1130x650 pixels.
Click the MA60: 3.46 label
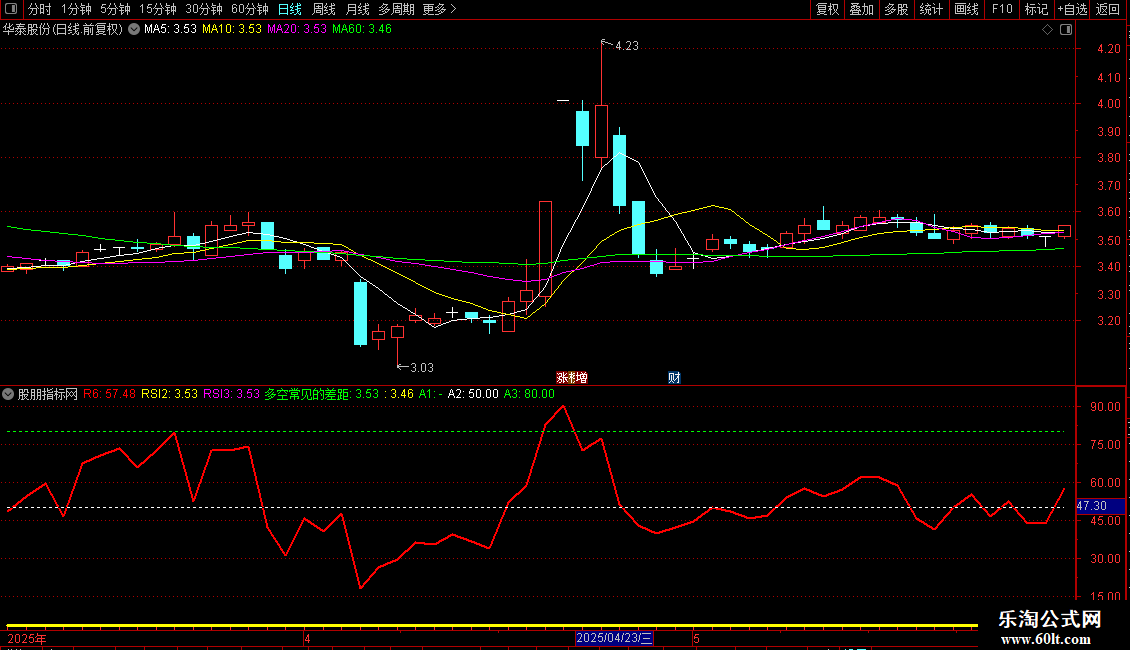point(362,29)
